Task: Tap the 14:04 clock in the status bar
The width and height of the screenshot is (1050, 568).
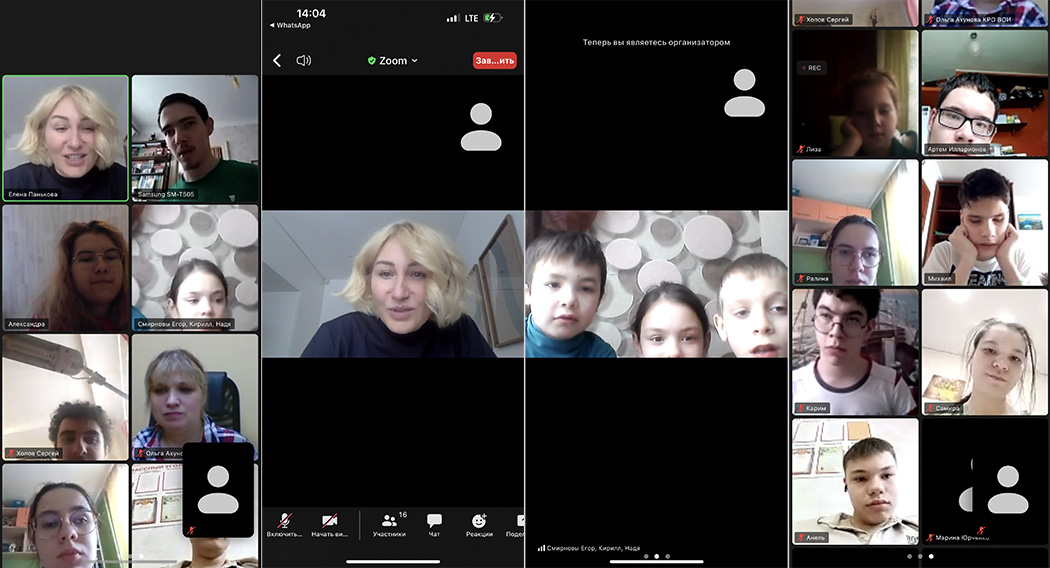Action: 311,13
